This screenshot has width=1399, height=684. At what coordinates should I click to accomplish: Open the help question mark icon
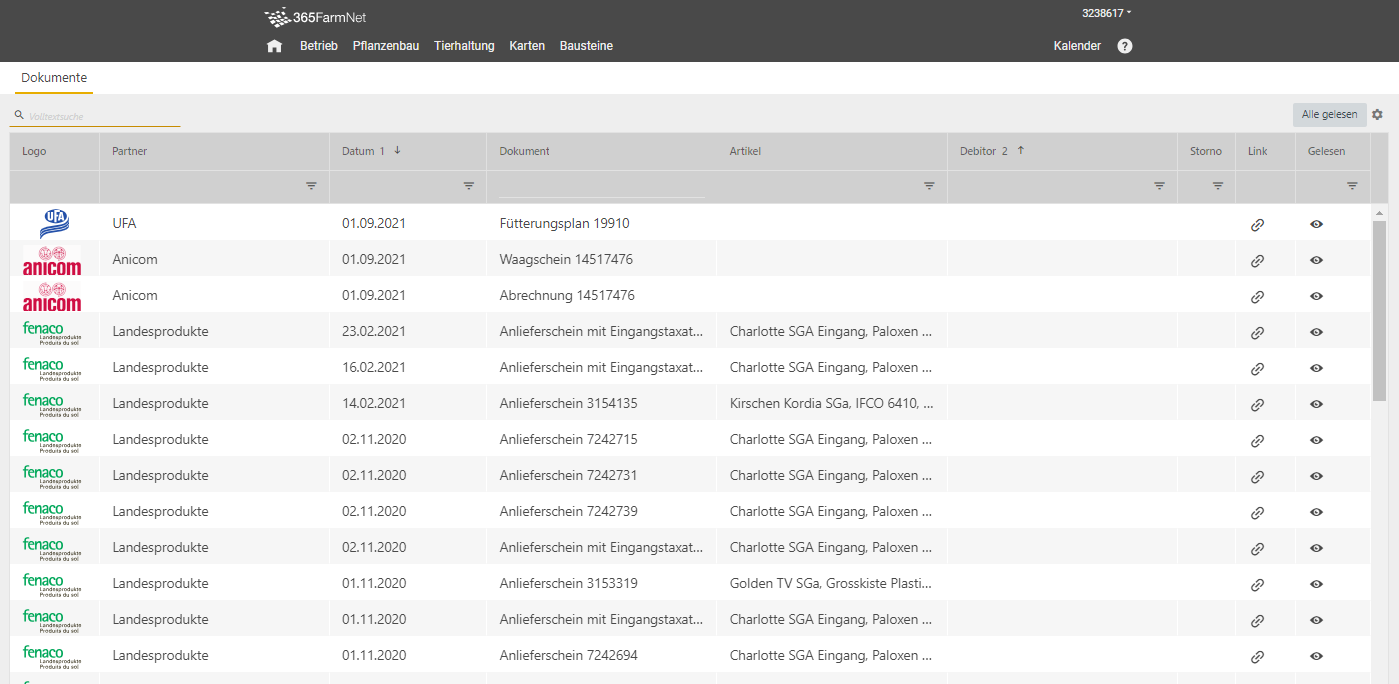1124,46
